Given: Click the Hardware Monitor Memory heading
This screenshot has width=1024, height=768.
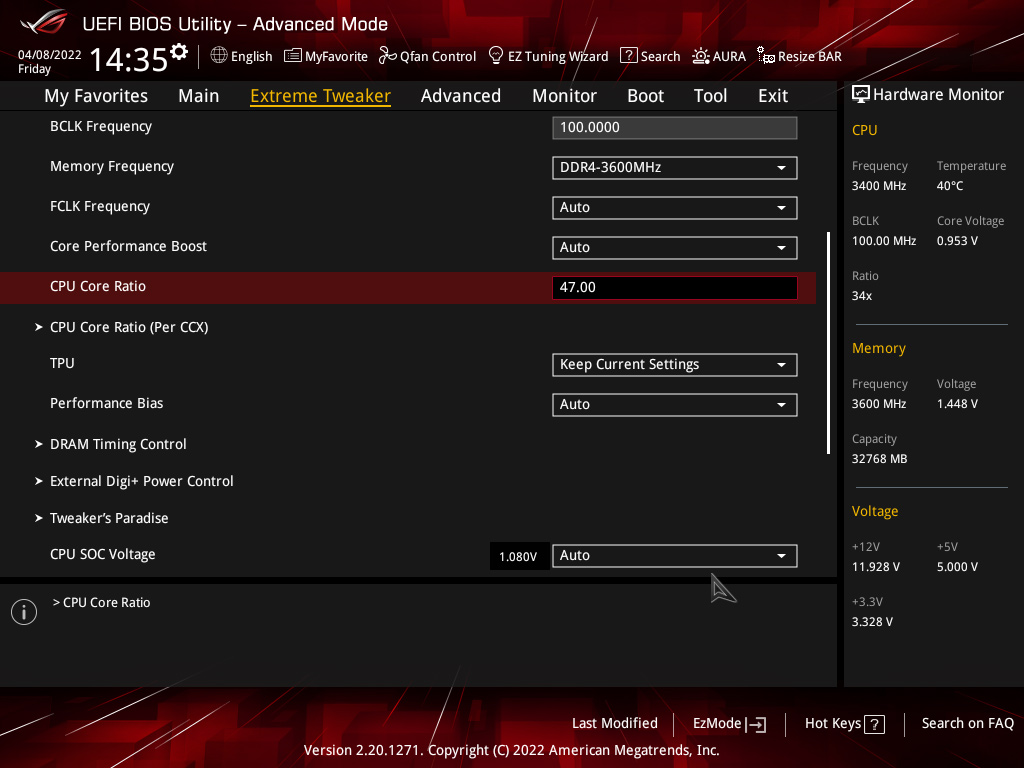Looking at the screenshot, I should click(878, 349).
